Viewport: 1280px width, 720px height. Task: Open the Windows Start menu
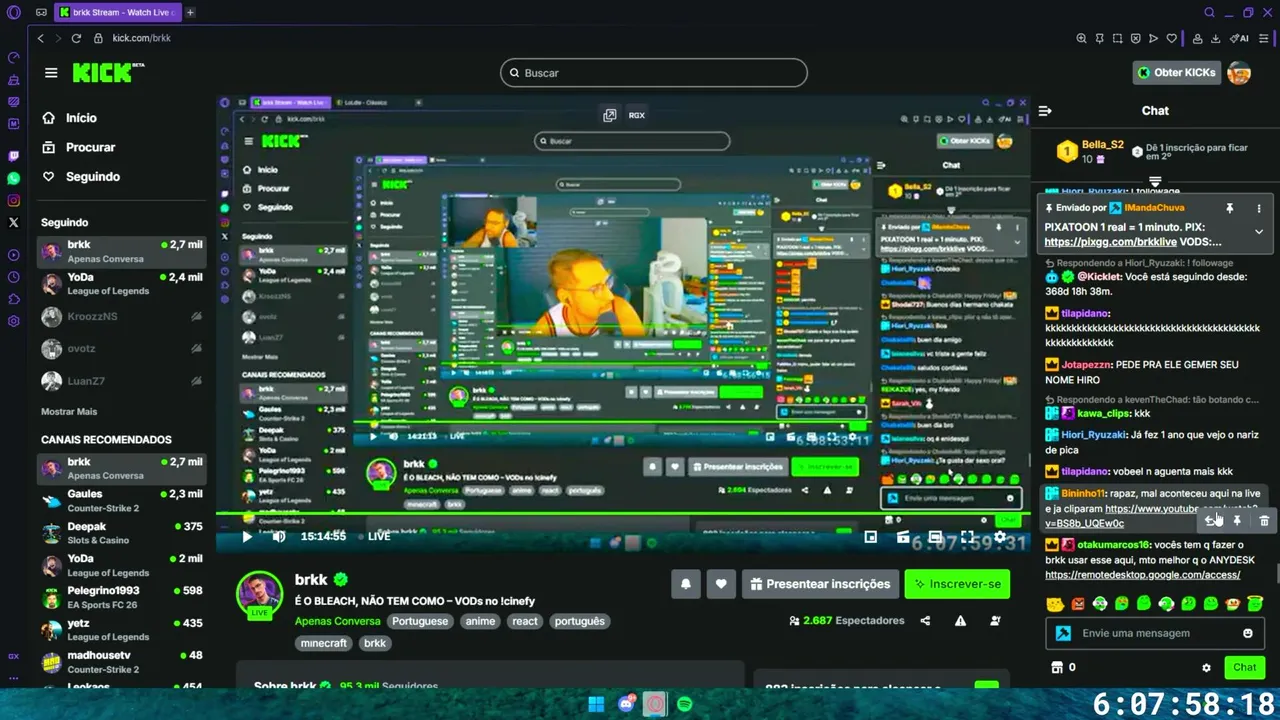(x=596, y=704)
